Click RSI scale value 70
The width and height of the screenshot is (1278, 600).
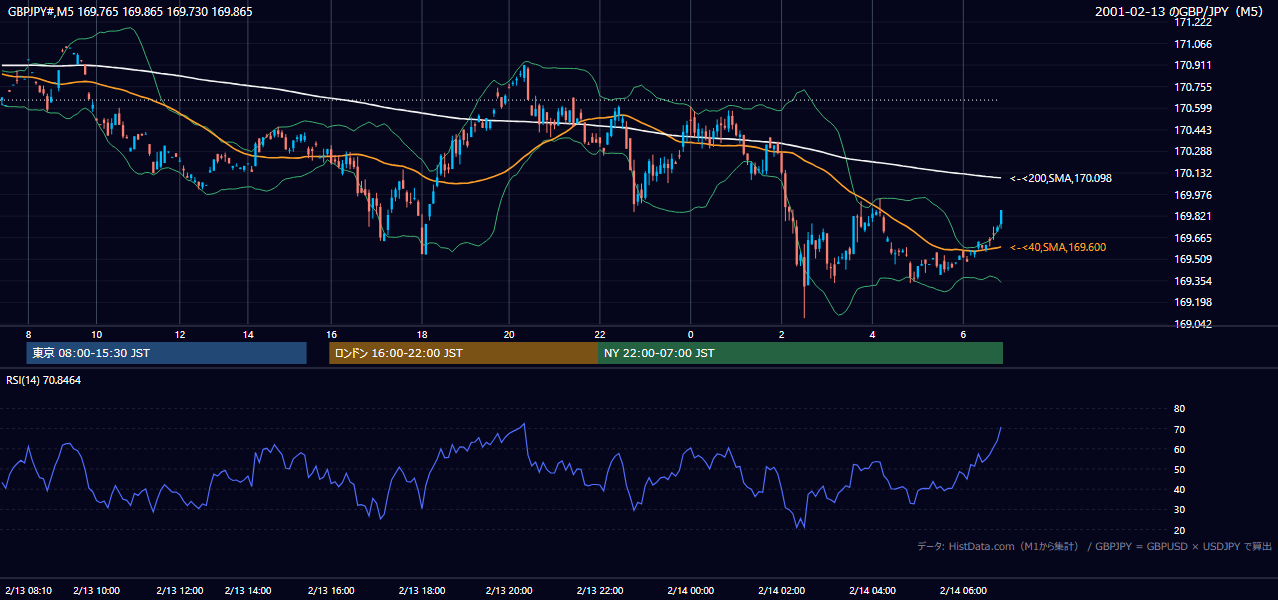click(x=1179, y=429)
